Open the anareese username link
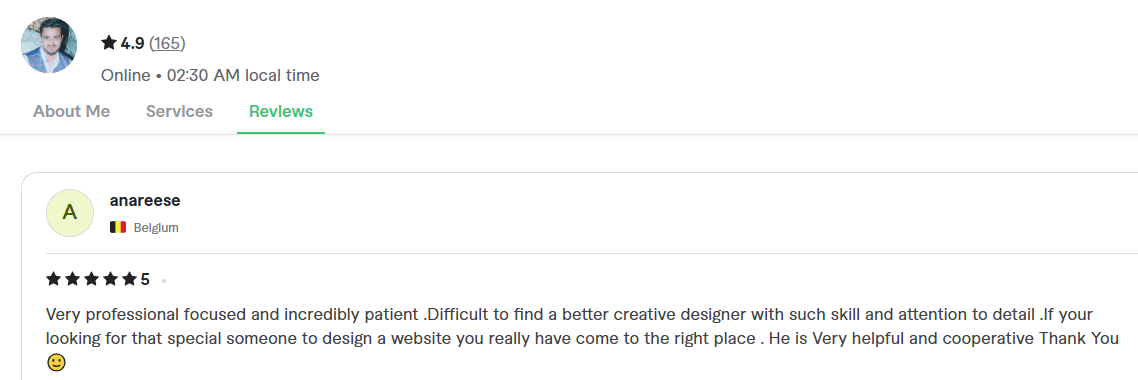Image resolution: width=1138 pixels, height=380 pixels. 145,200
